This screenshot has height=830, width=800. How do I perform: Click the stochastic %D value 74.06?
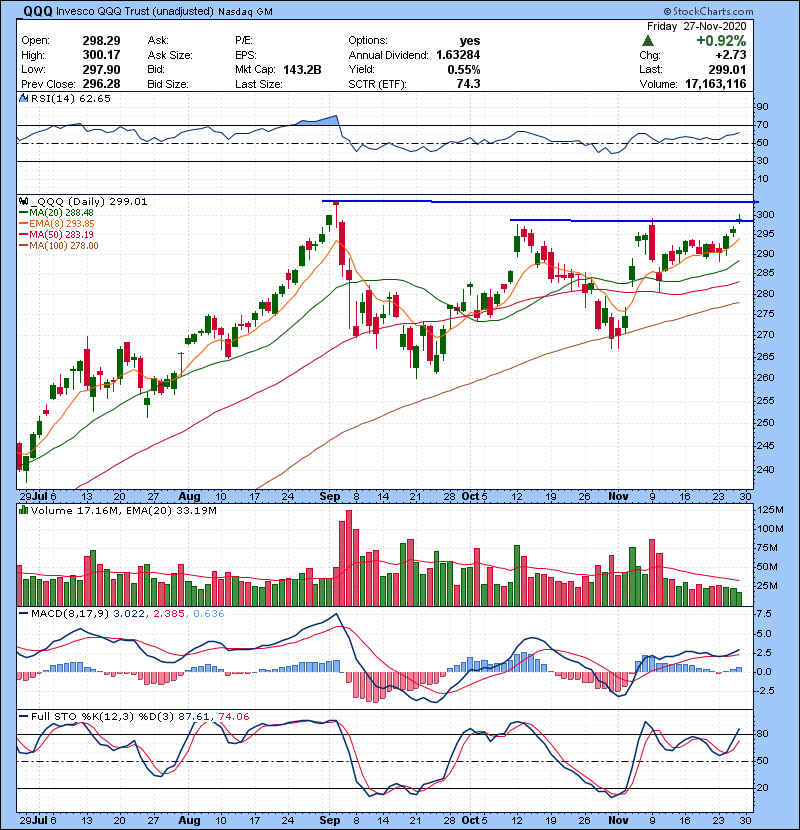233,716
